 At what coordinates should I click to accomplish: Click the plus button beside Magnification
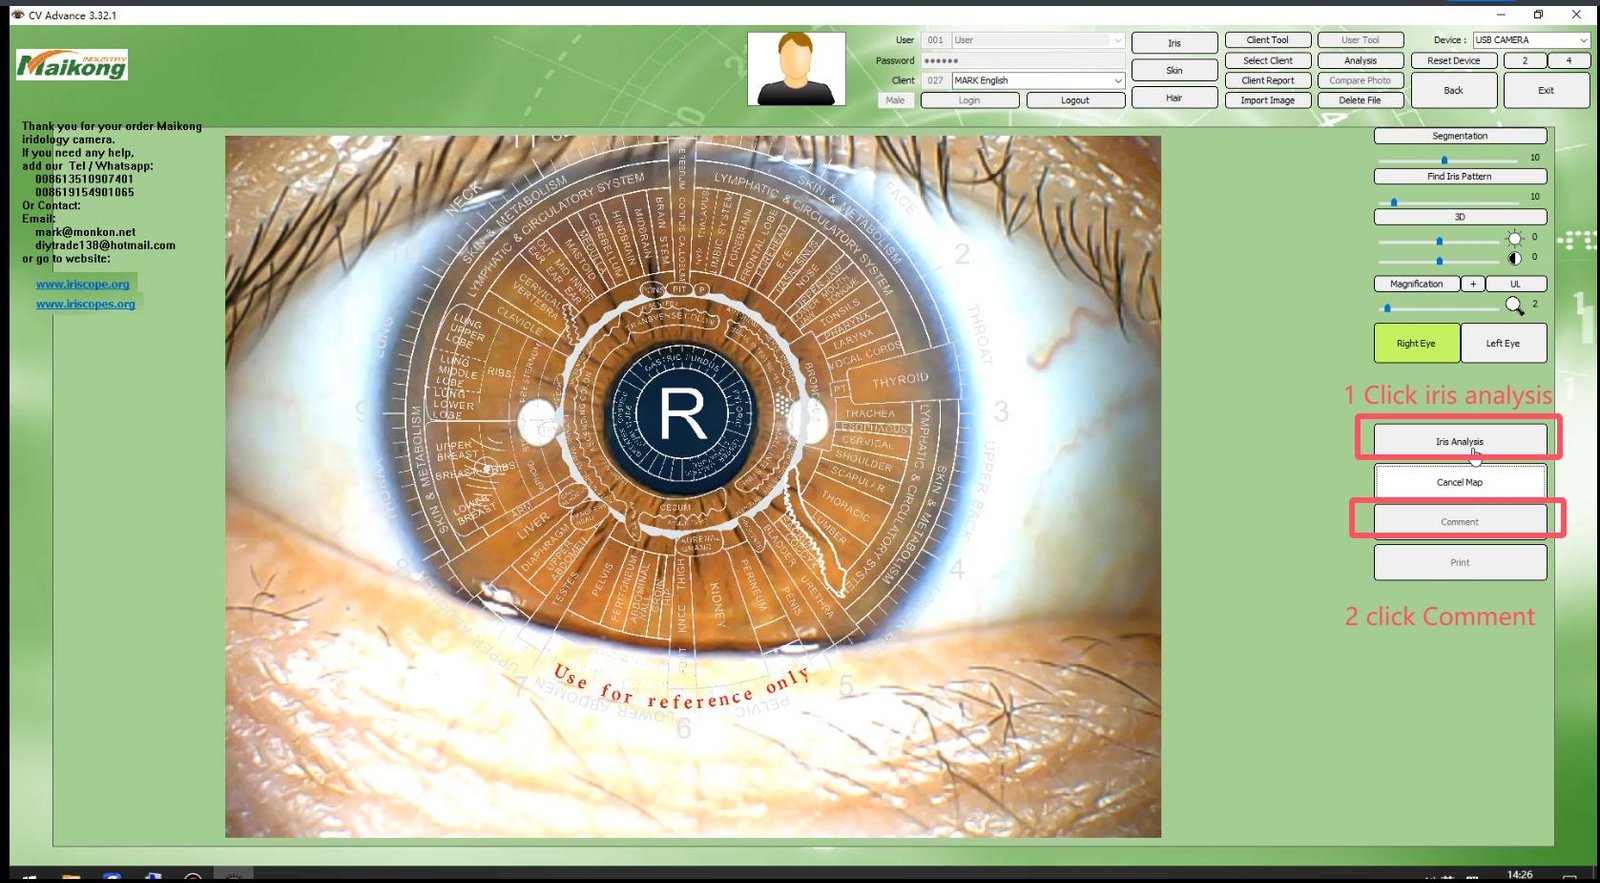pos(1473,284)
